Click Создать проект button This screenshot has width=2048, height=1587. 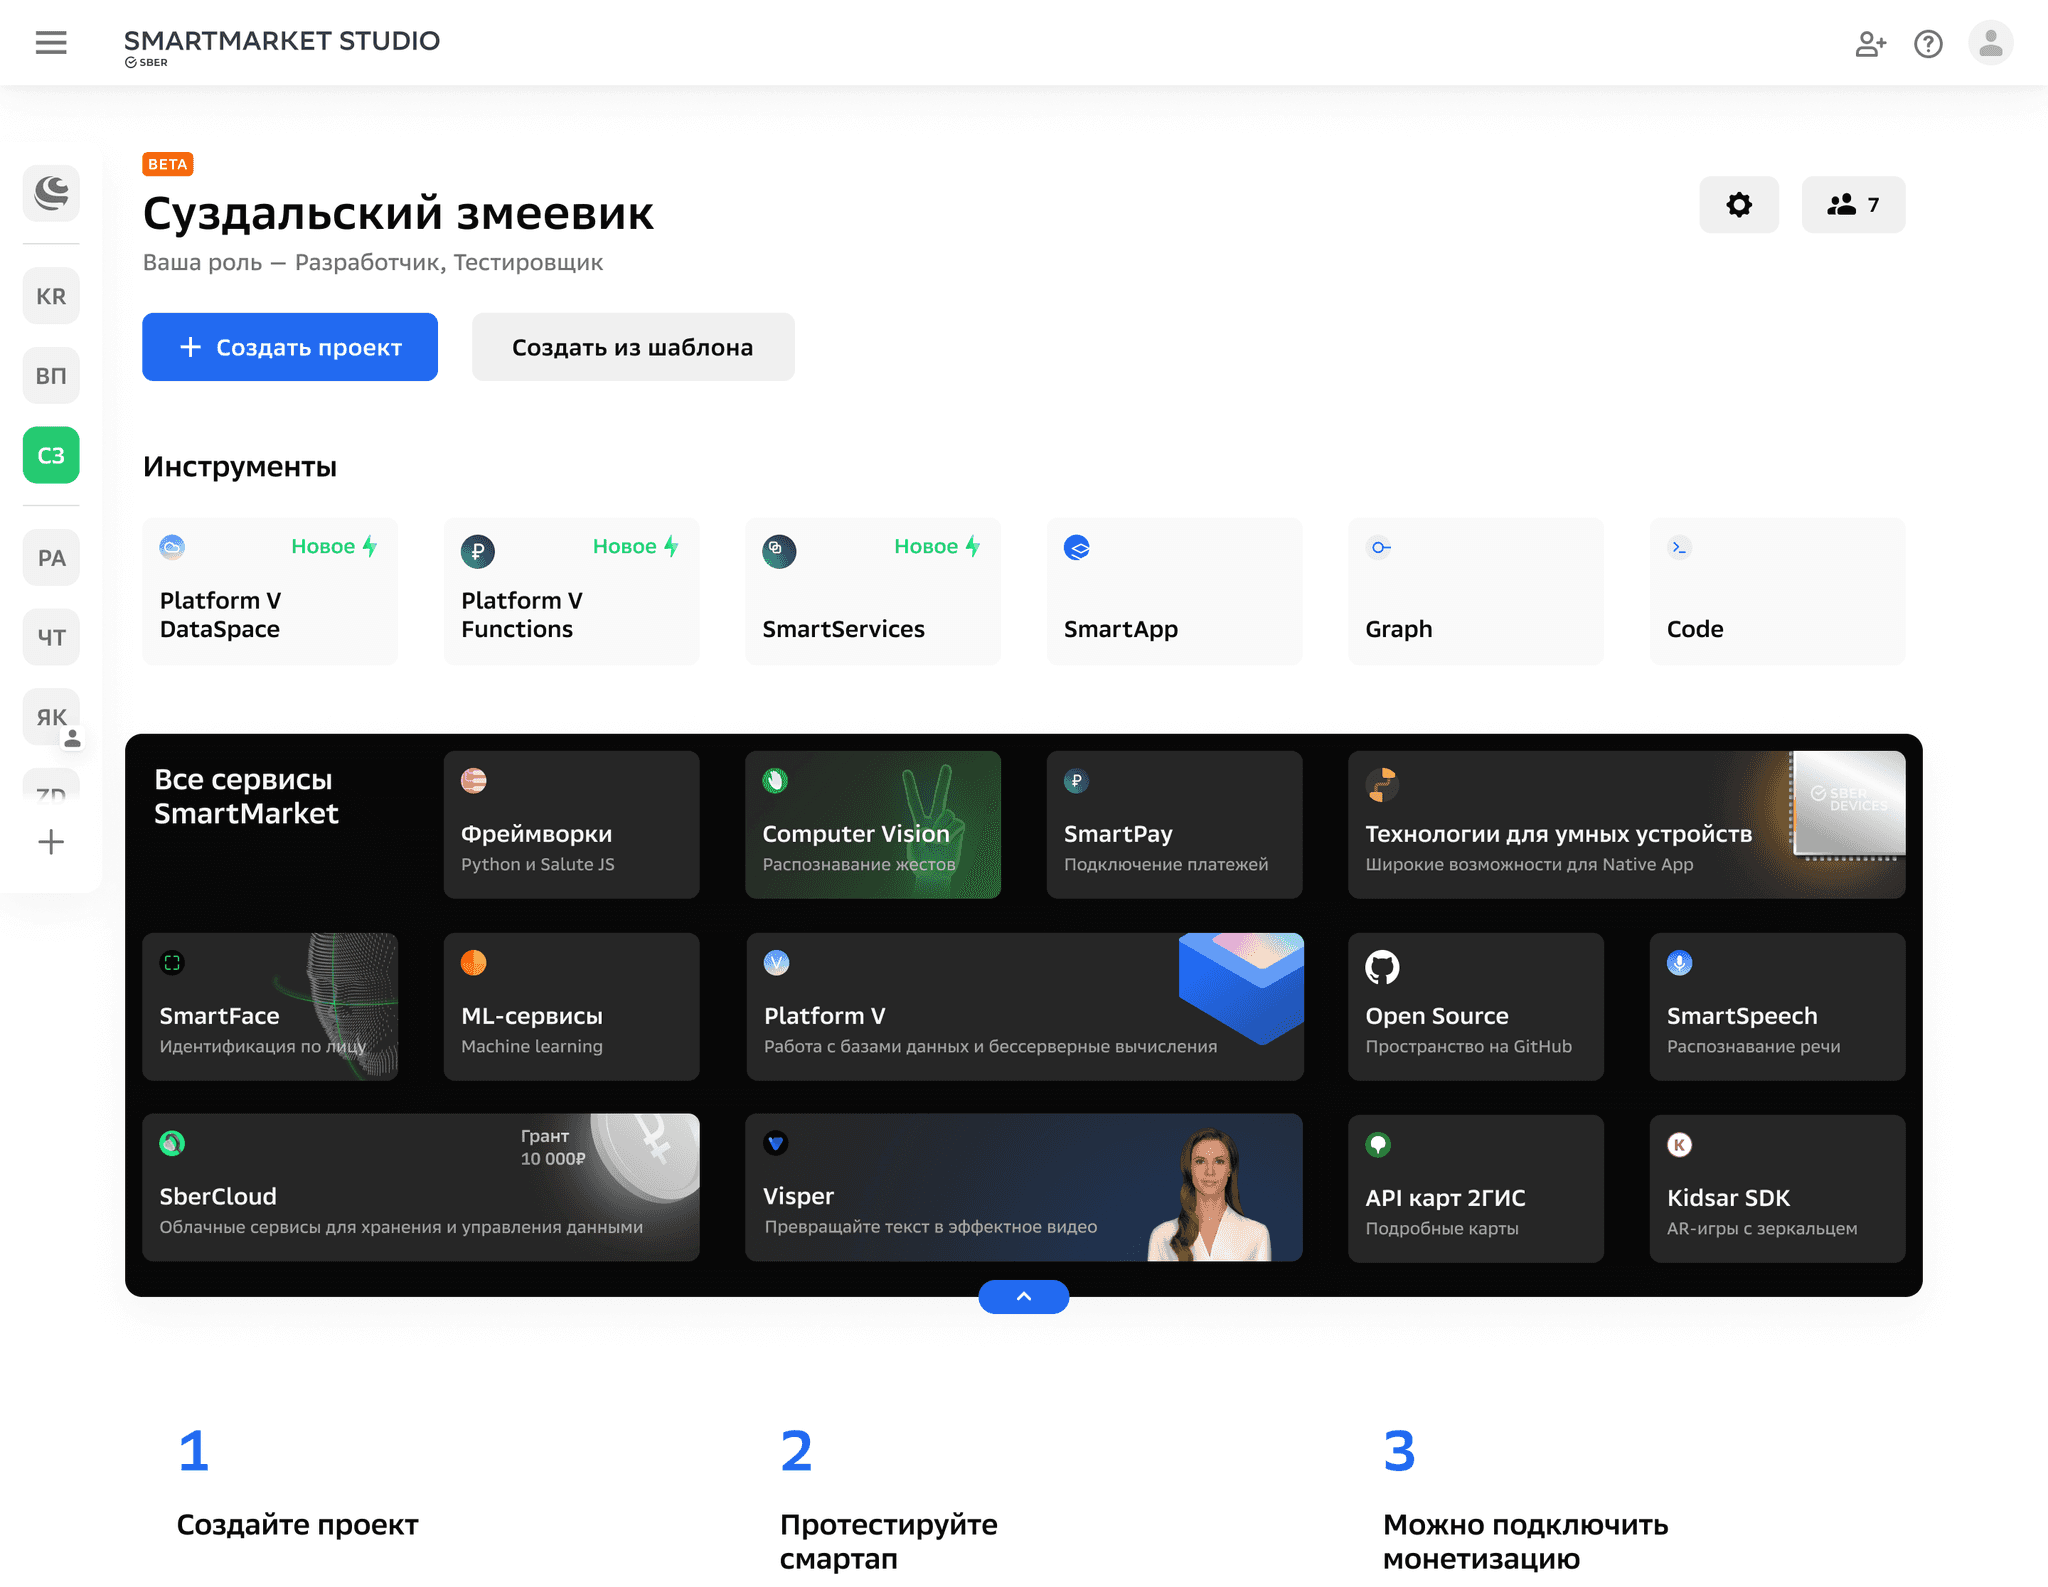290,347
